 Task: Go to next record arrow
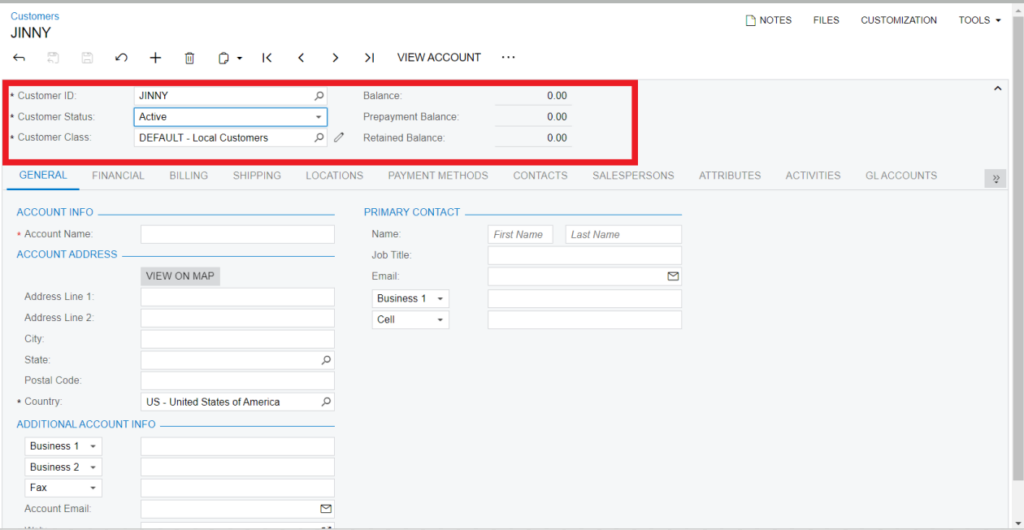(335, 58)
